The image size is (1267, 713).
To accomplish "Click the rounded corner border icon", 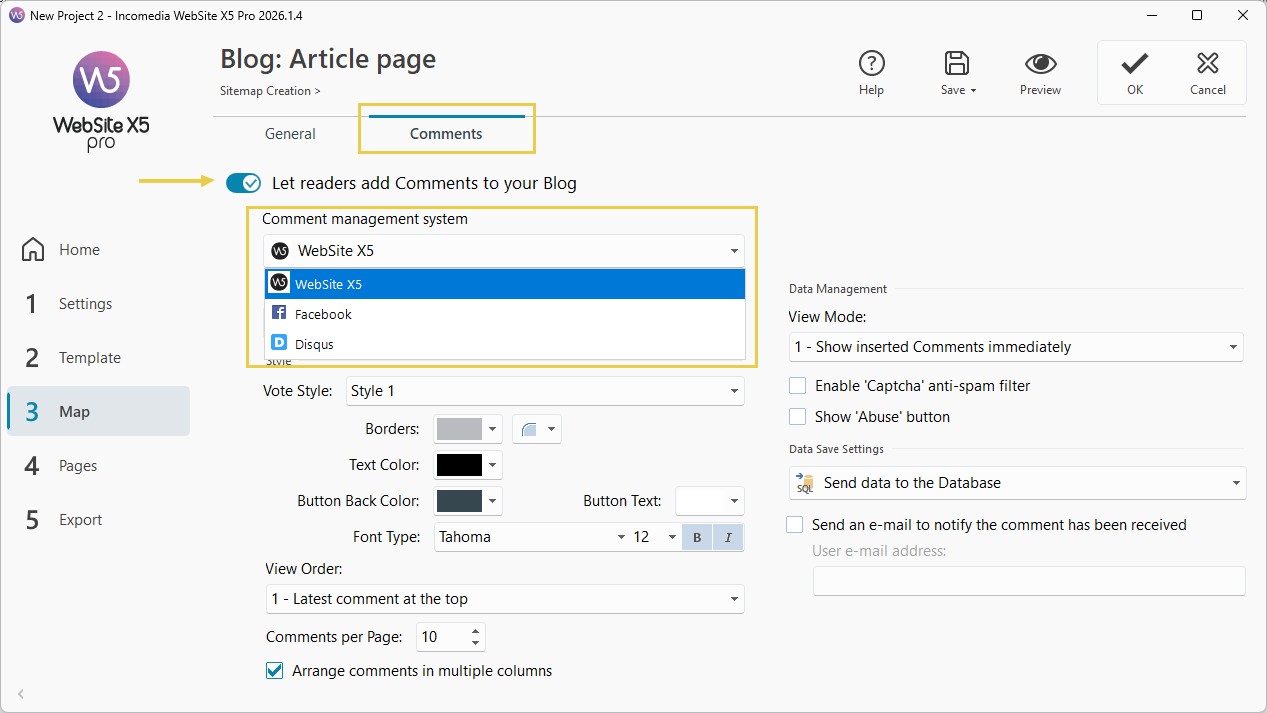I will [530, 430].
